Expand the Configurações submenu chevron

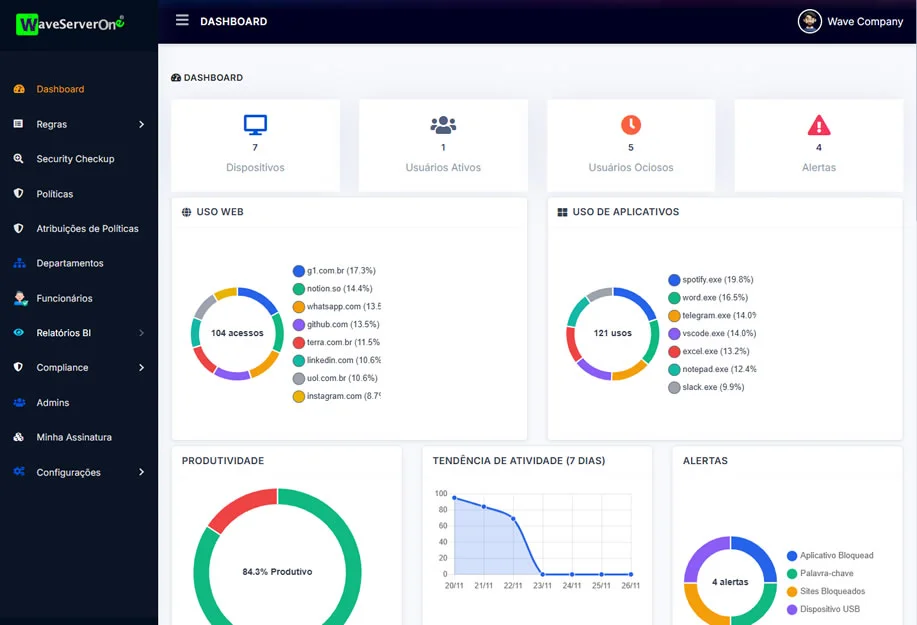click(x=141, y=472)
